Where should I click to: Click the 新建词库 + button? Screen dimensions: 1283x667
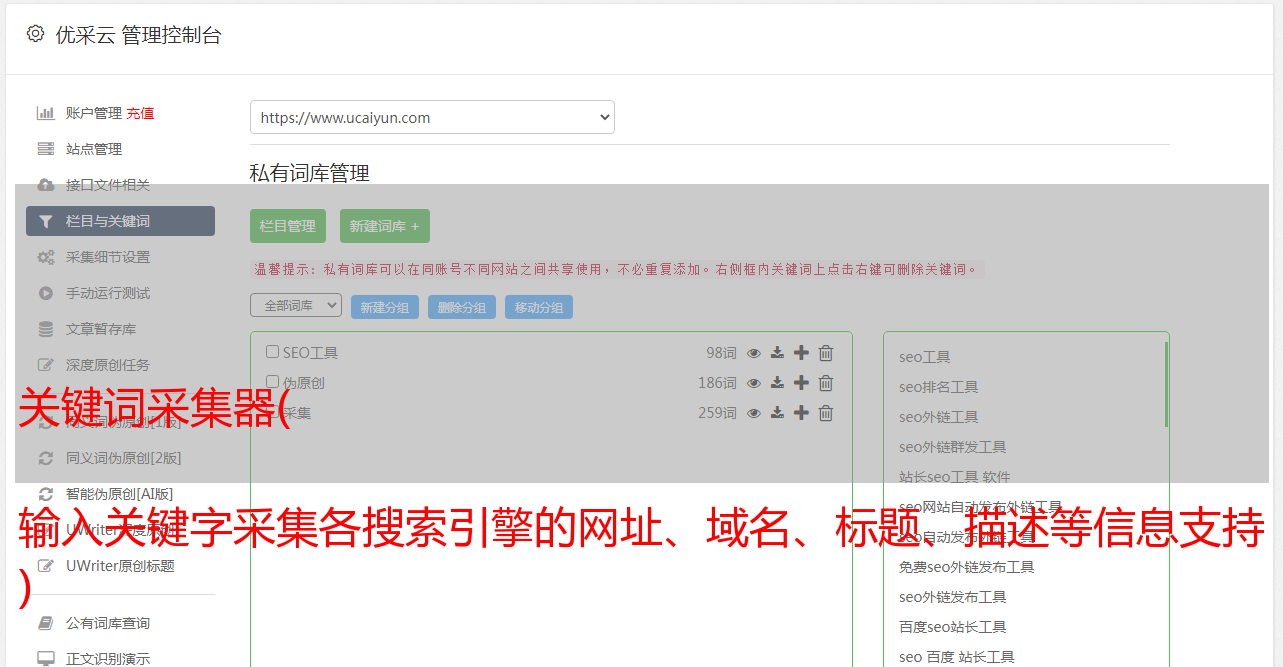pyautogui.click(x=385, y=226)
